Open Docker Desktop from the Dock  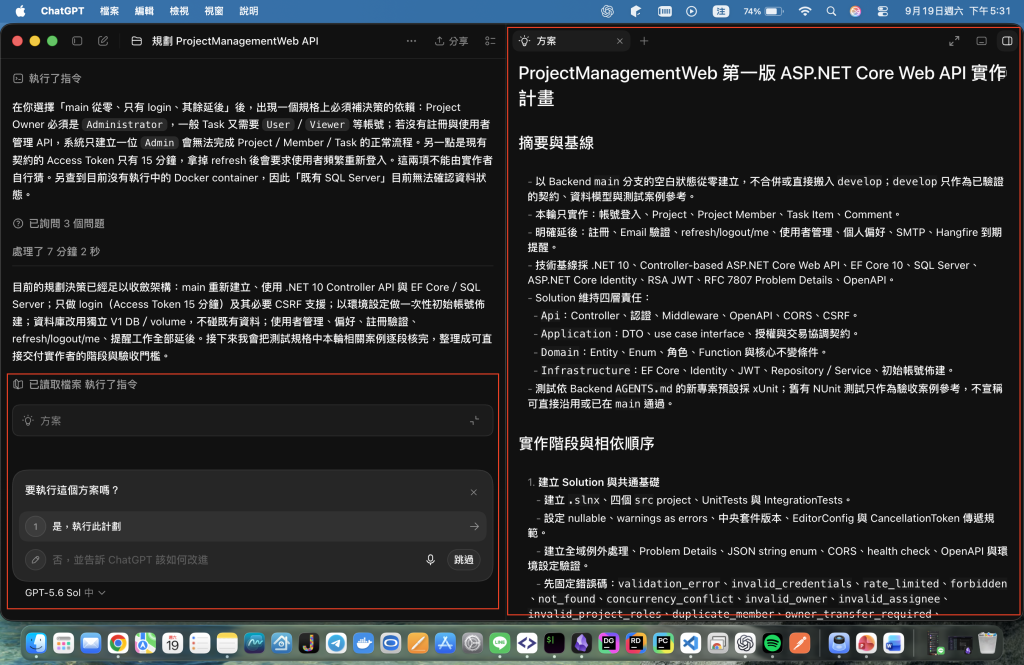(363, 643)
